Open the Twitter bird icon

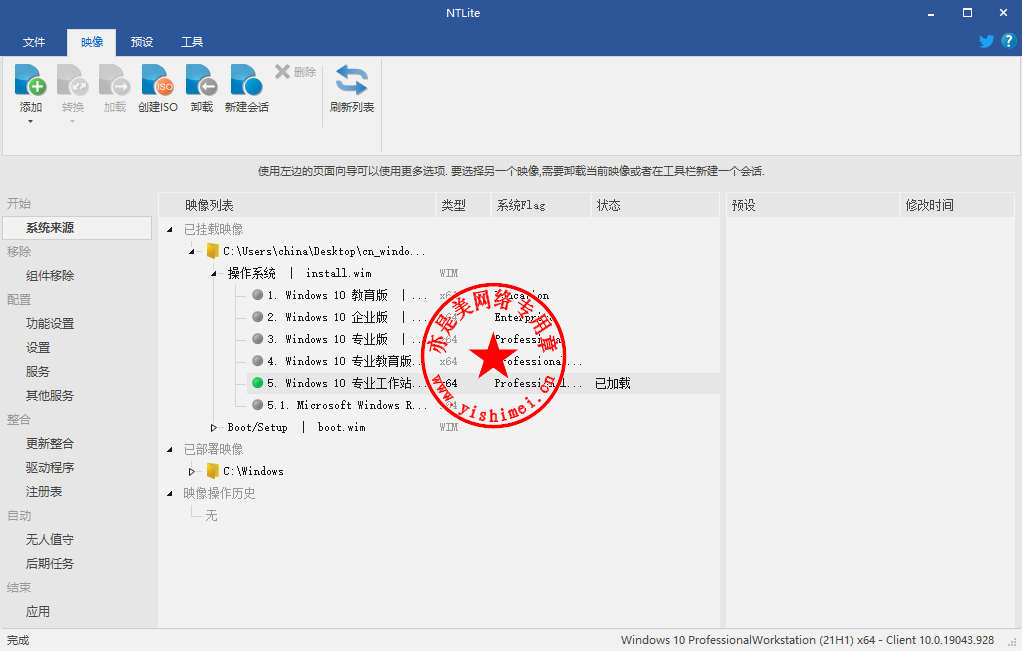pyautogui.click(x=987, y=41)
